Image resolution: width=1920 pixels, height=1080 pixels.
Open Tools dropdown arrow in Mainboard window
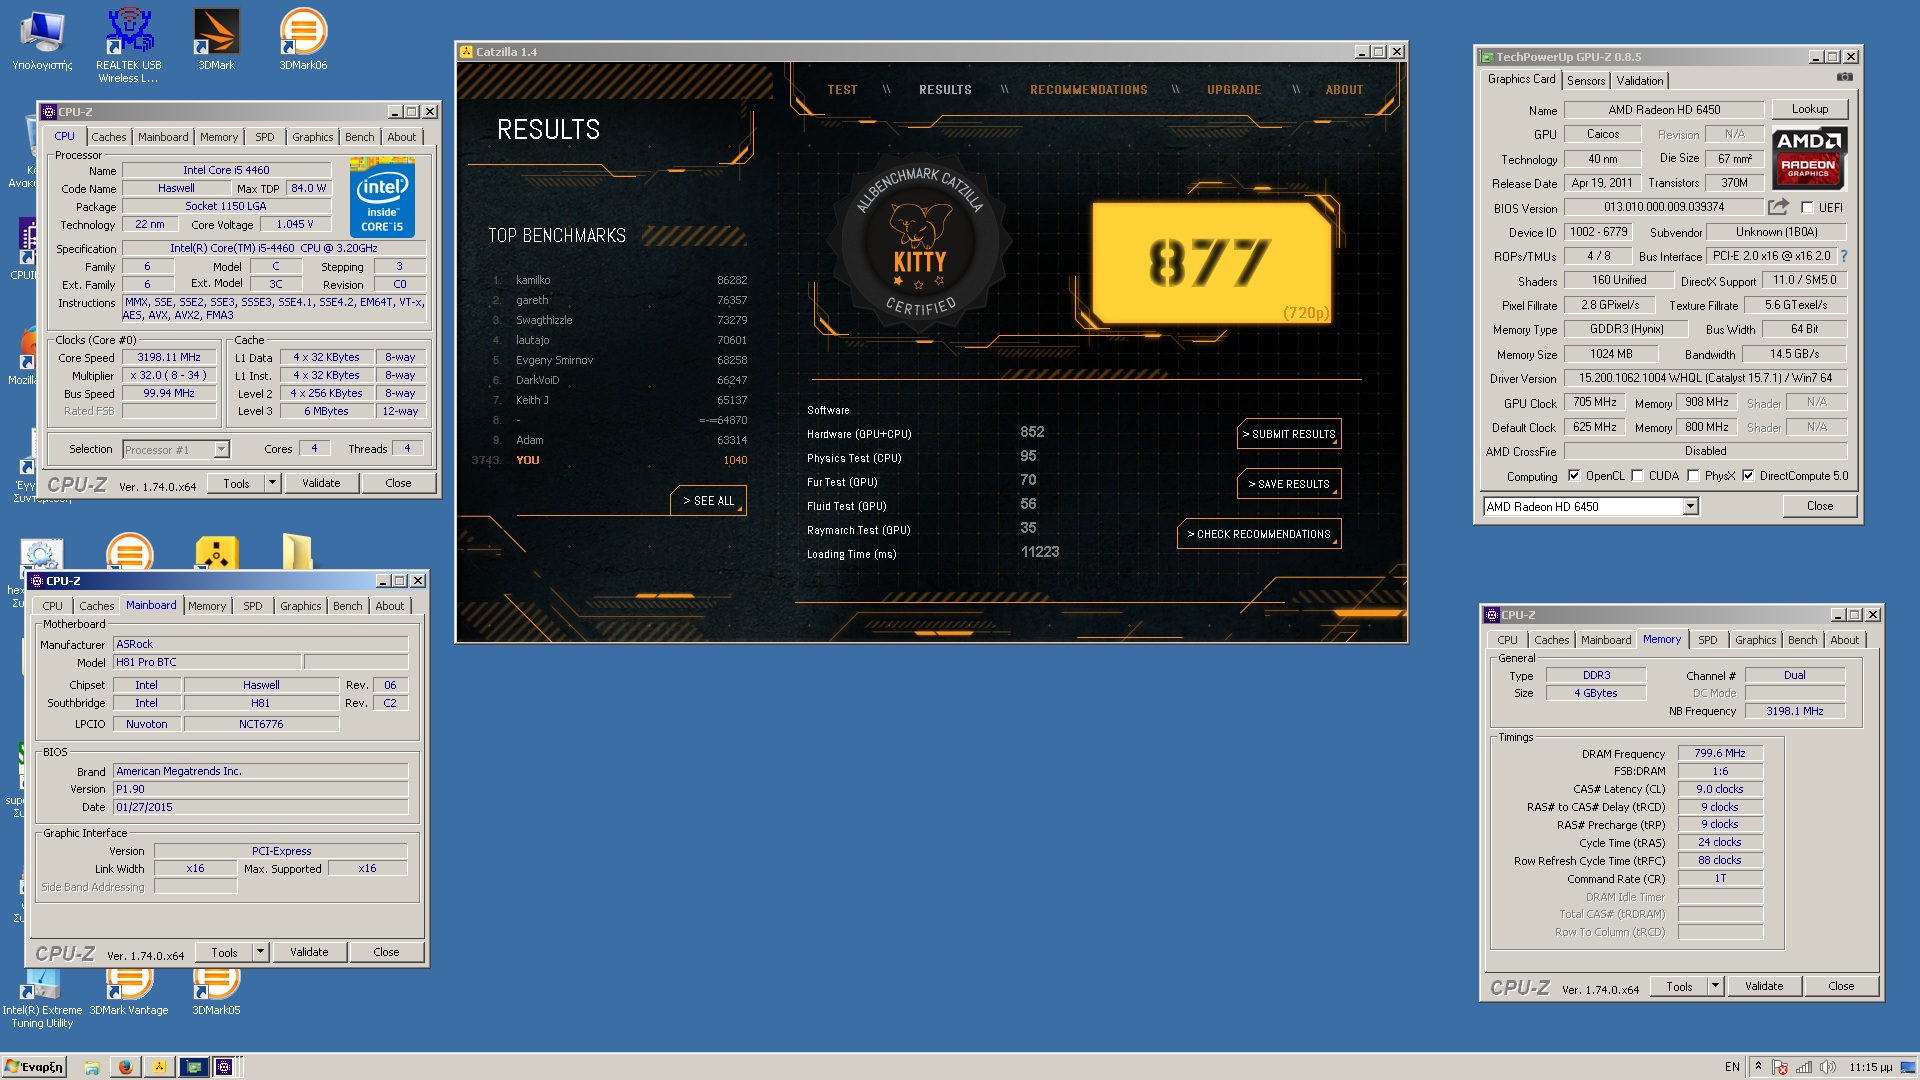(x=260, y=952)
